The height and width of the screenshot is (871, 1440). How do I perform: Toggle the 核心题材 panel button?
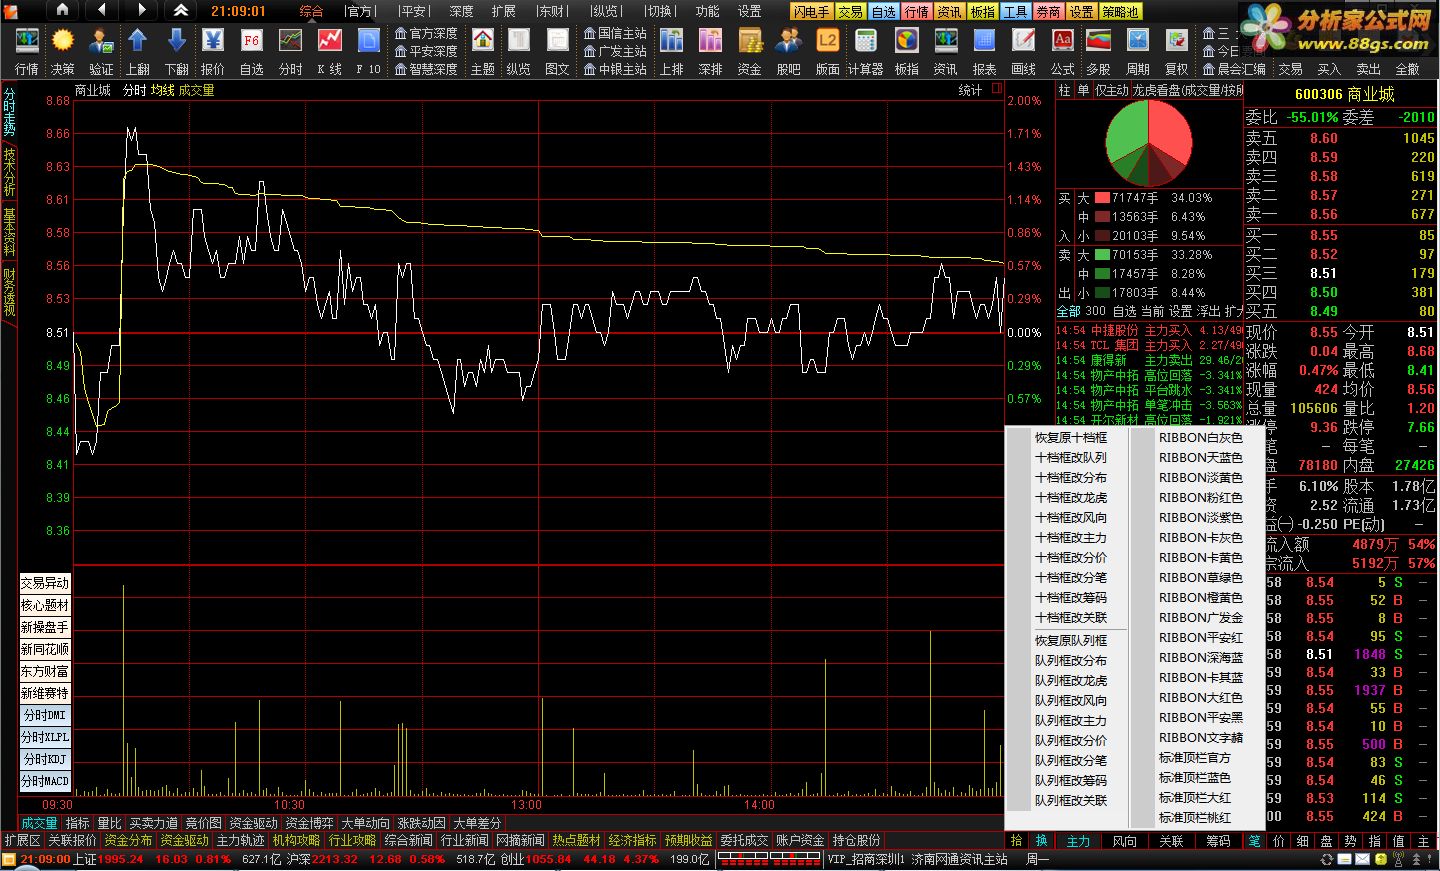[x=46, y=605]
